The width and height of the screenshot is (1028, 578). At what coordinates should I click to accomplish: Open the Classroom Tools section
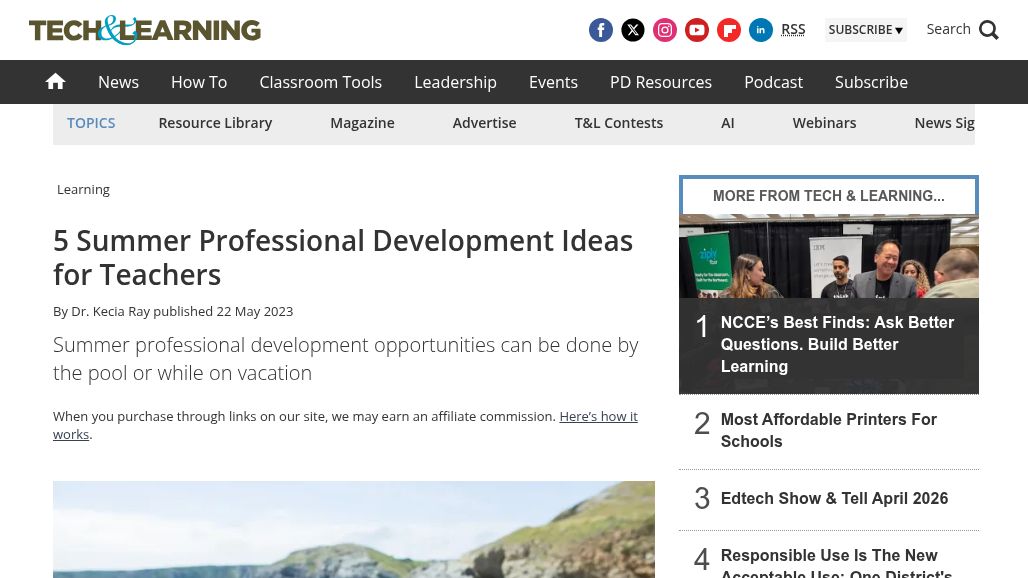point(320,82)
